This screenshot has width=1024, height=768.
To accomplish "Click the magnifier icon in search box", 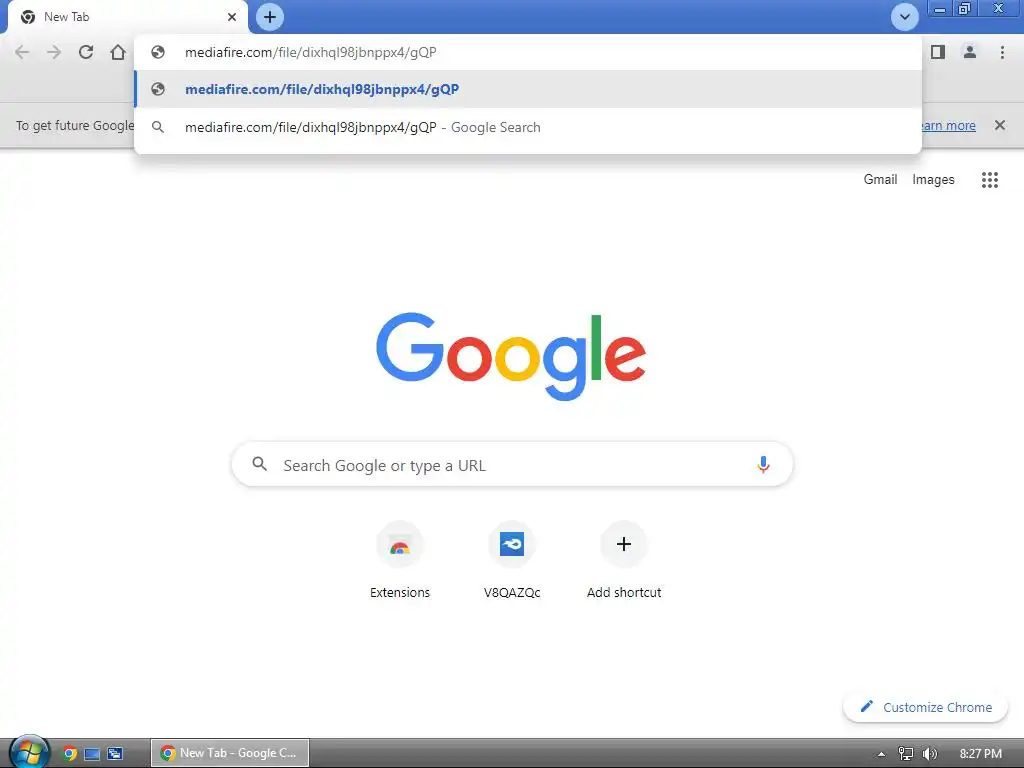I will (x=260, y=464).
